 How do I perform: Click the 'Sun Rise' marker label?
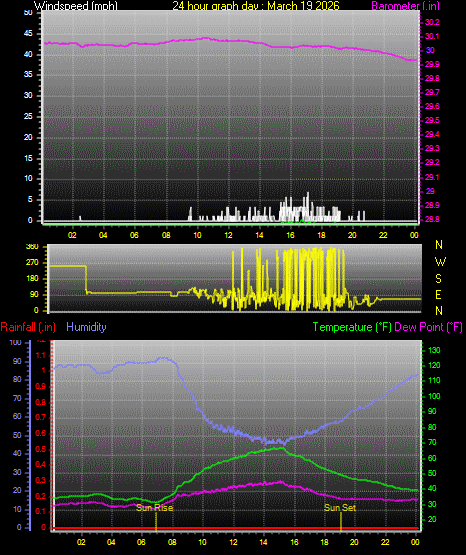[155, 508]
